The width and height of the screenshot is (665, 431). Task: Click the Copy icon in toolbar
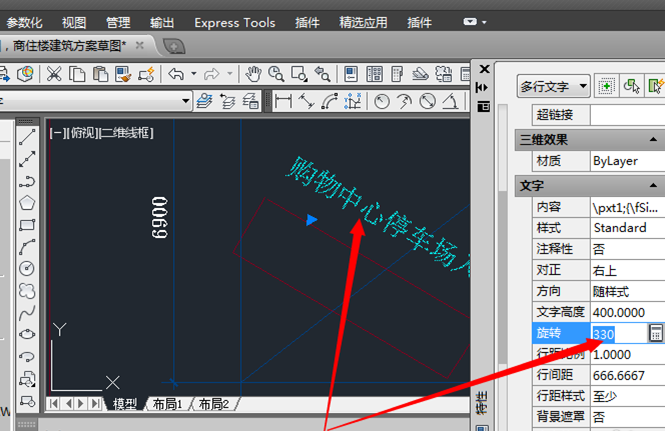77,74
